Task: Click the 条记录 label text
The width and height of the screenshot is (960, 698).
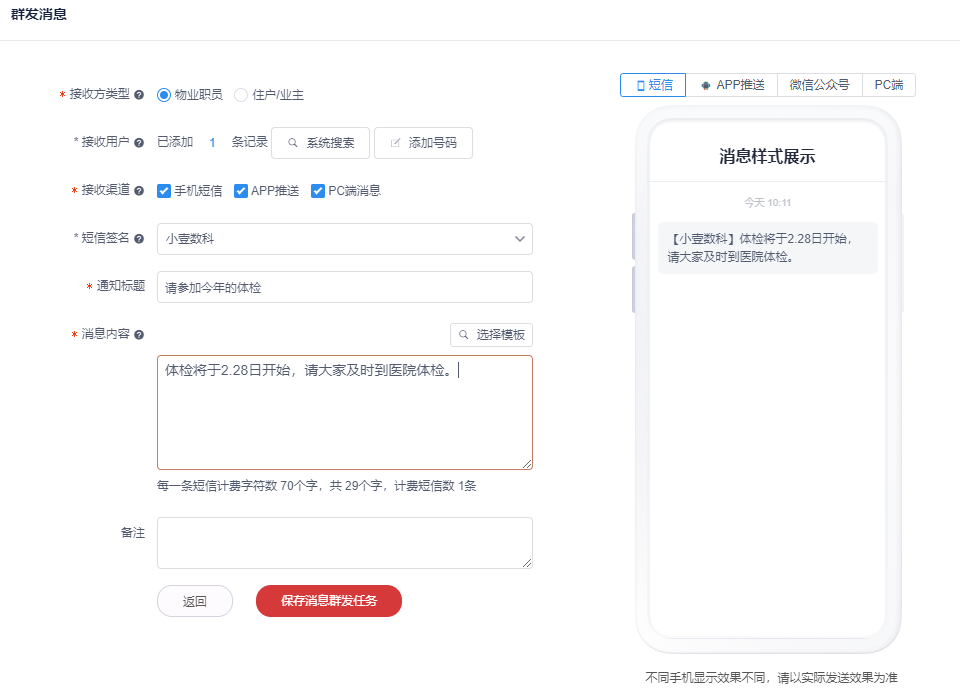Action: coord(249,142)
